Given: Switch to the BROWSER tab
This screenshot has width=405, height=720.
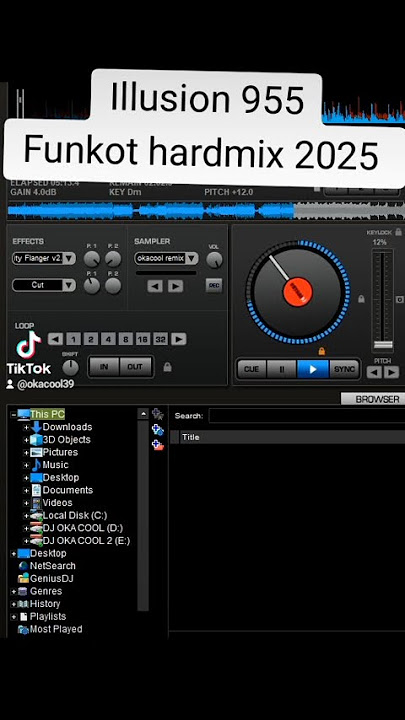Looking at the screenshot, I should (x=373, y=399).
